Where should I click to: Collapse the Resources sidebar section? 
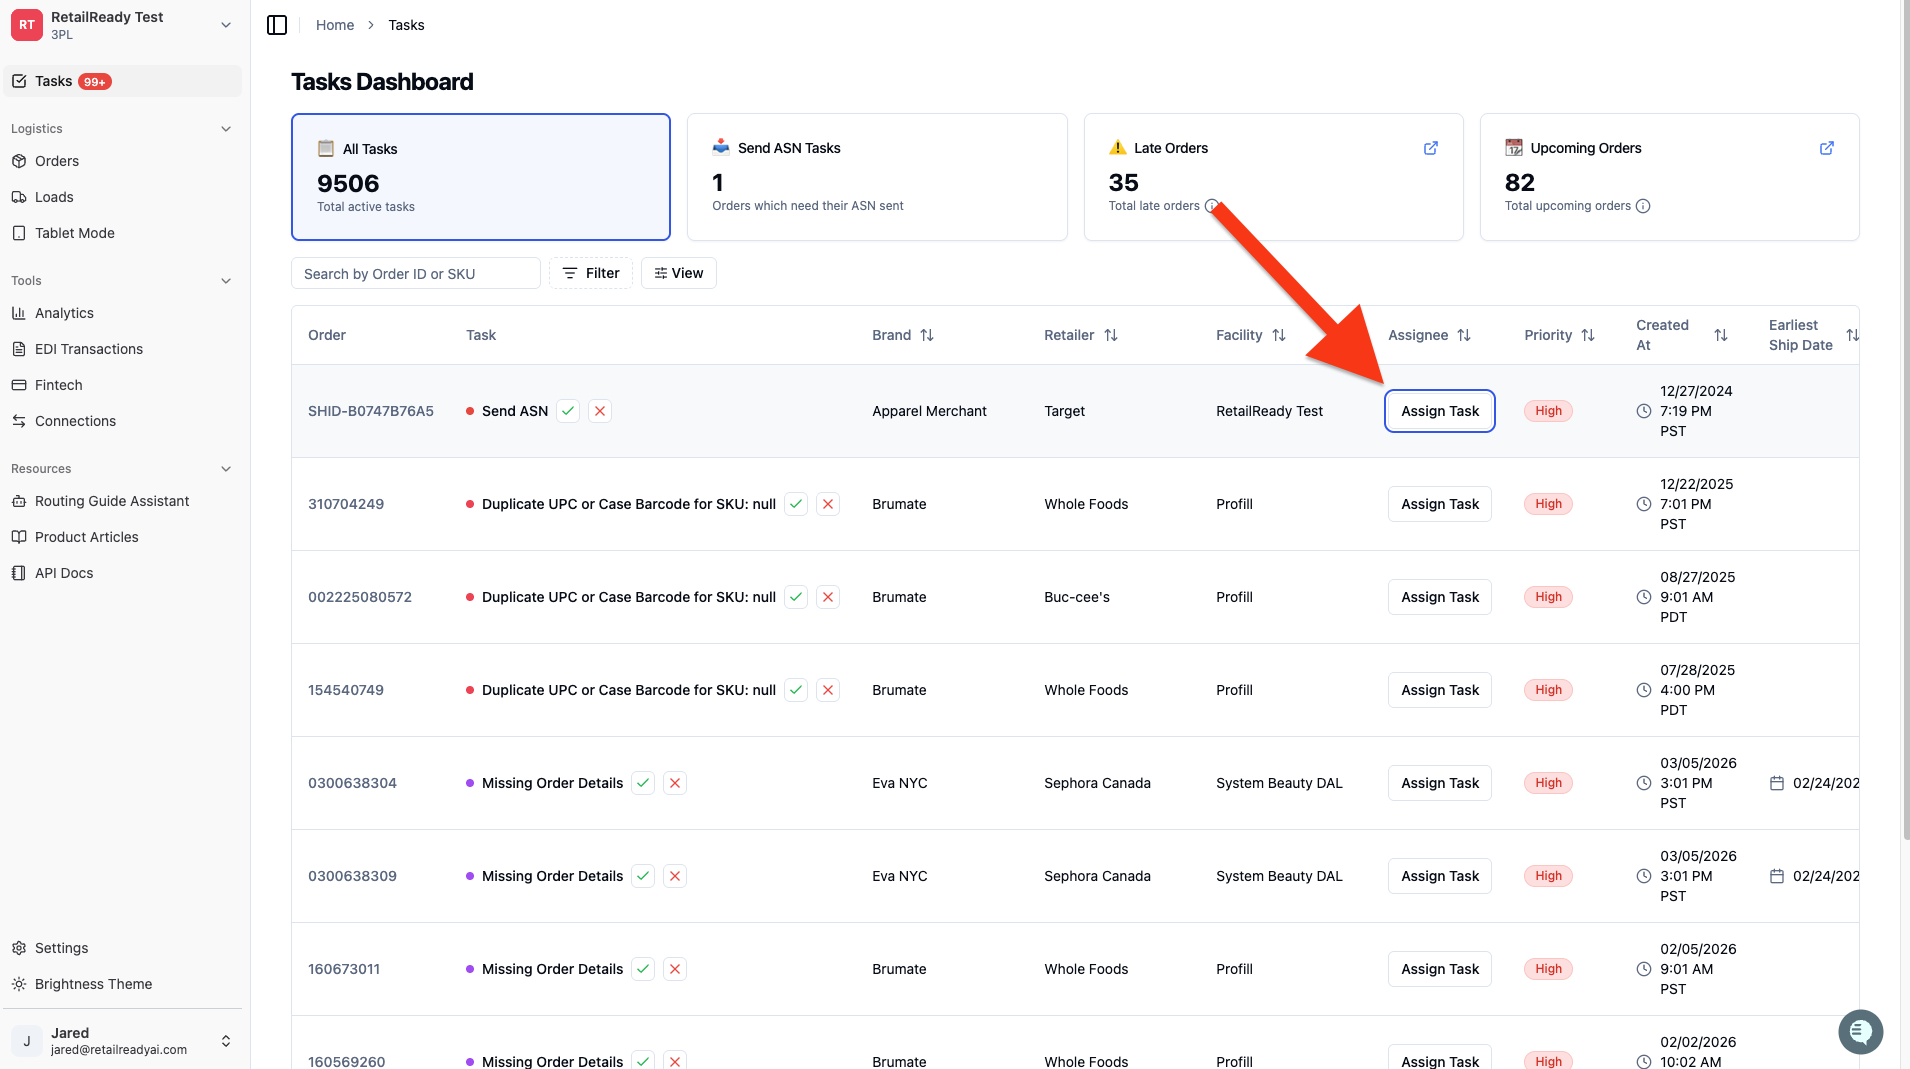pos(226,469)
